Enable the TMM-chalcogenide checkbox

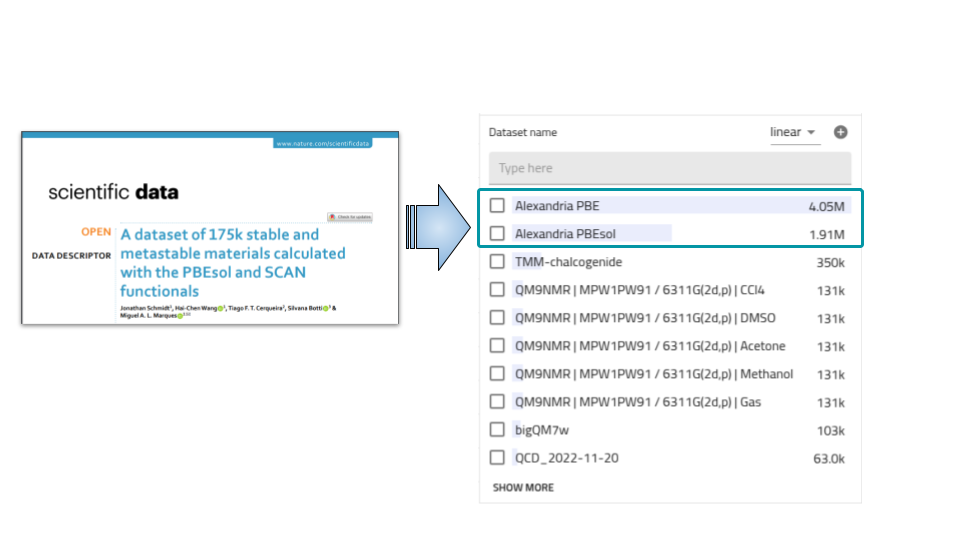[x=497, y=262]
